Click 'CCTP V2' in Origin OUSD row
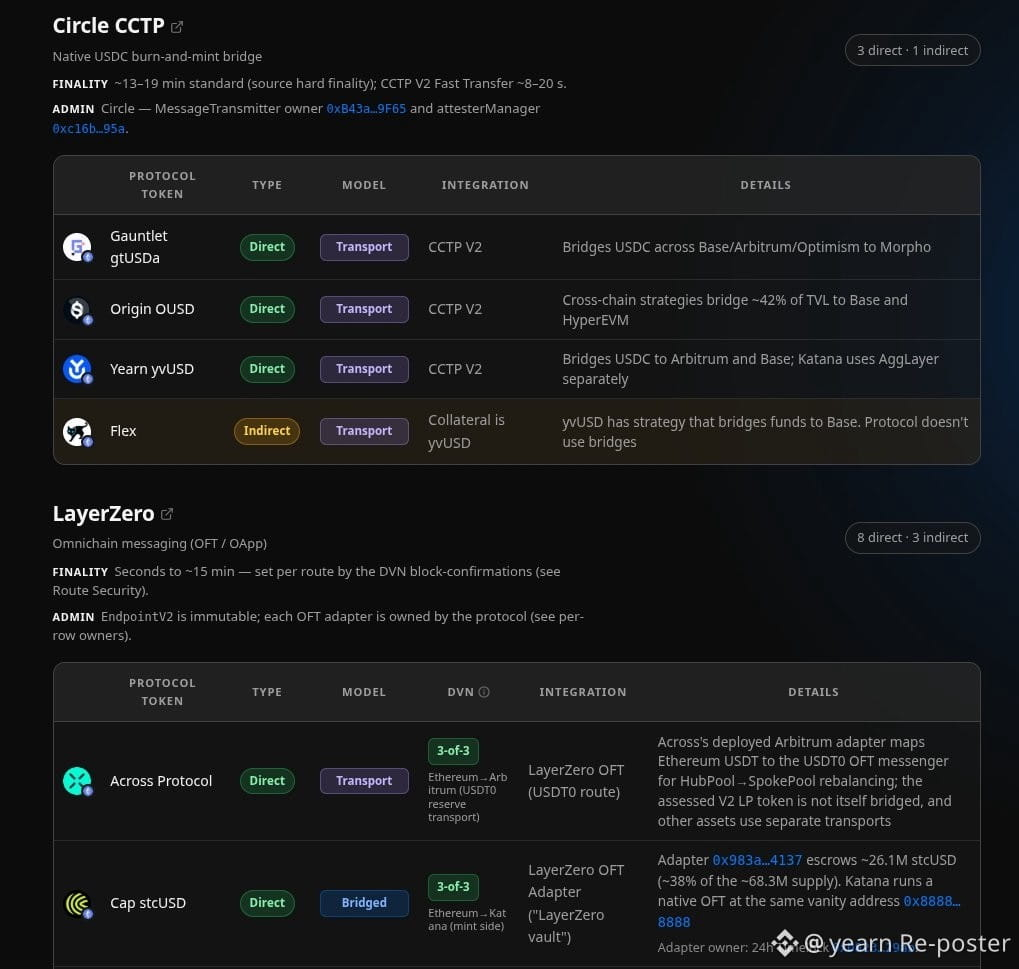 [455, 309]
